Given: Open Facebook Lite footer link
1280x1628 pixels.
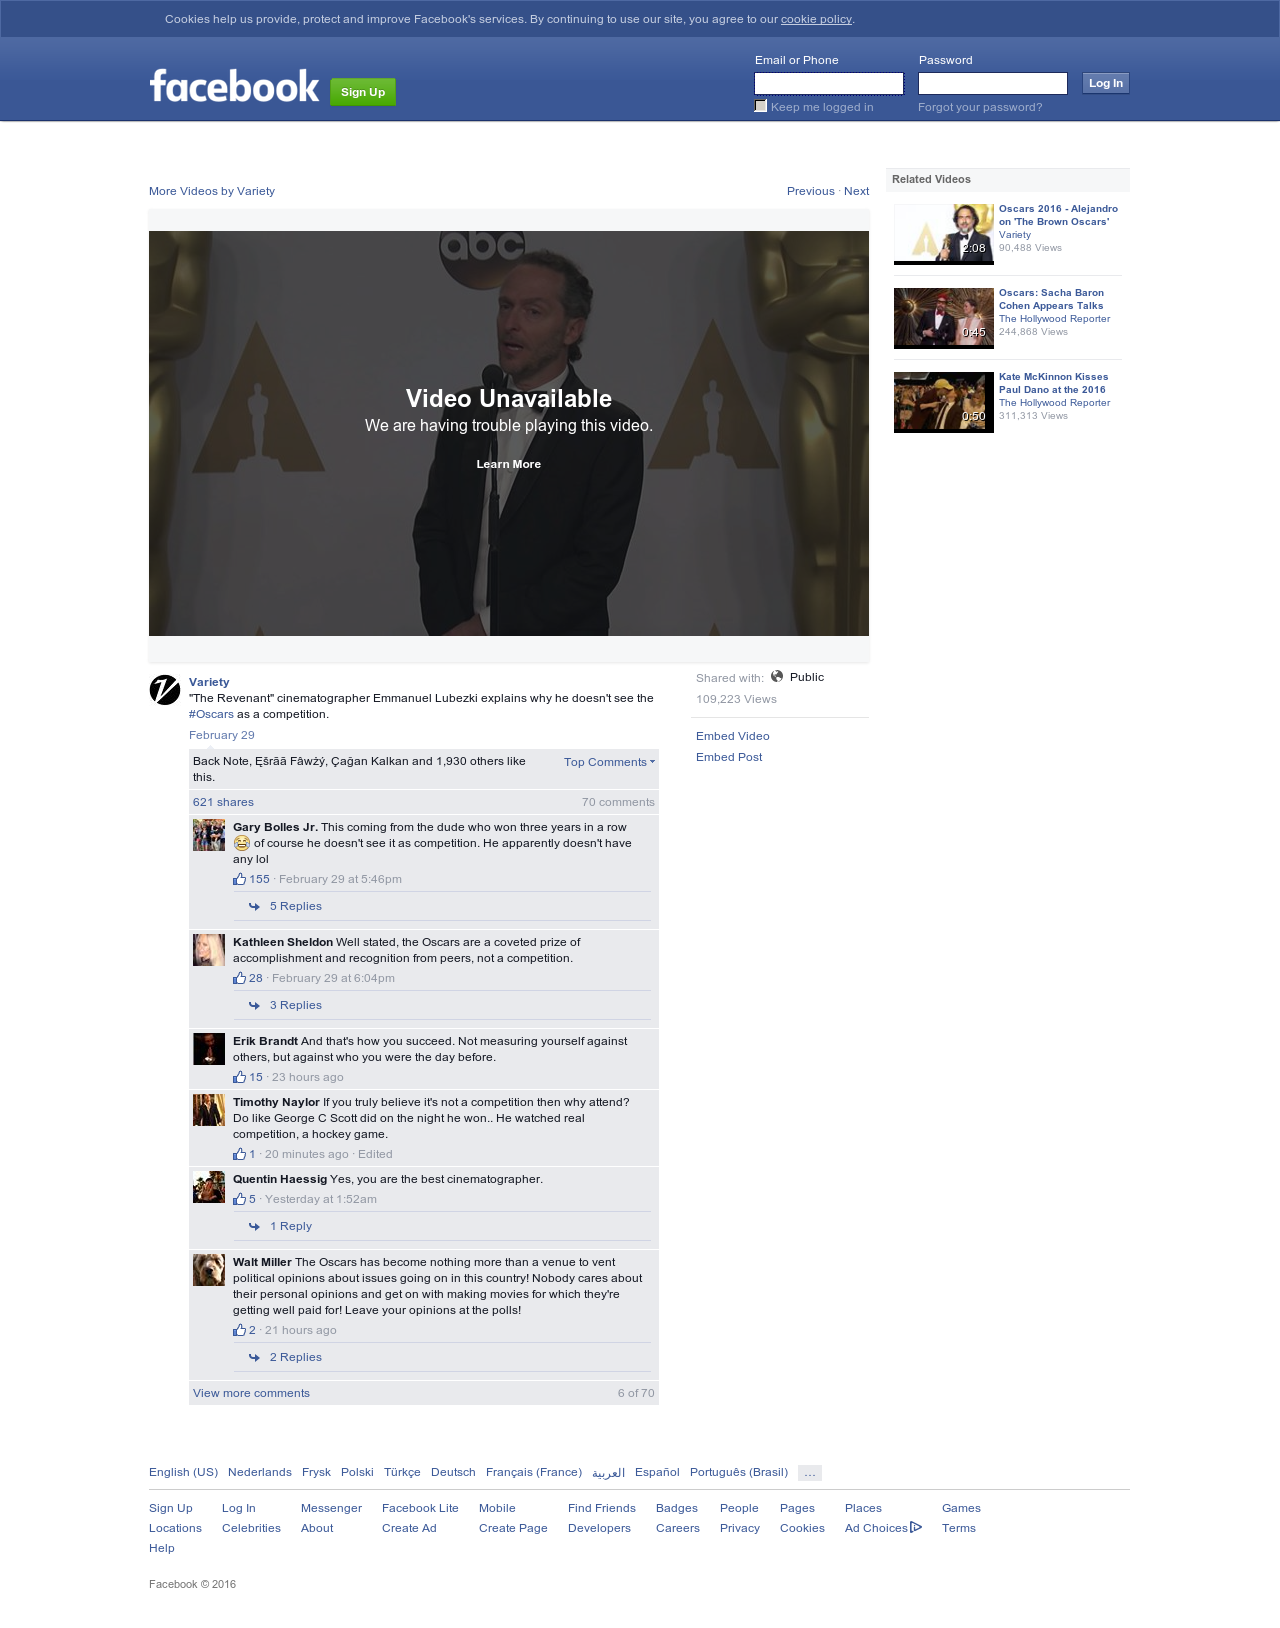Looking at the screenshot, I should tap(420, 1508).
